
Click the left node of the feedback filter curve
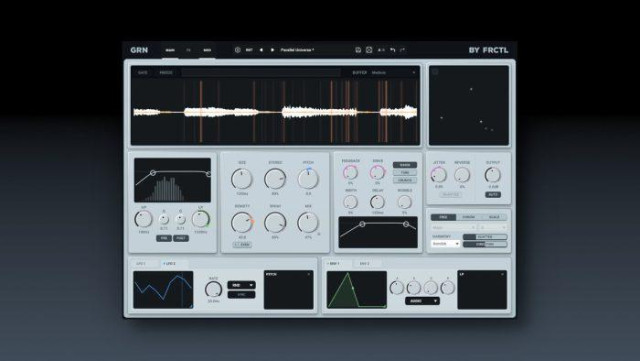click(x=362, y=224)
